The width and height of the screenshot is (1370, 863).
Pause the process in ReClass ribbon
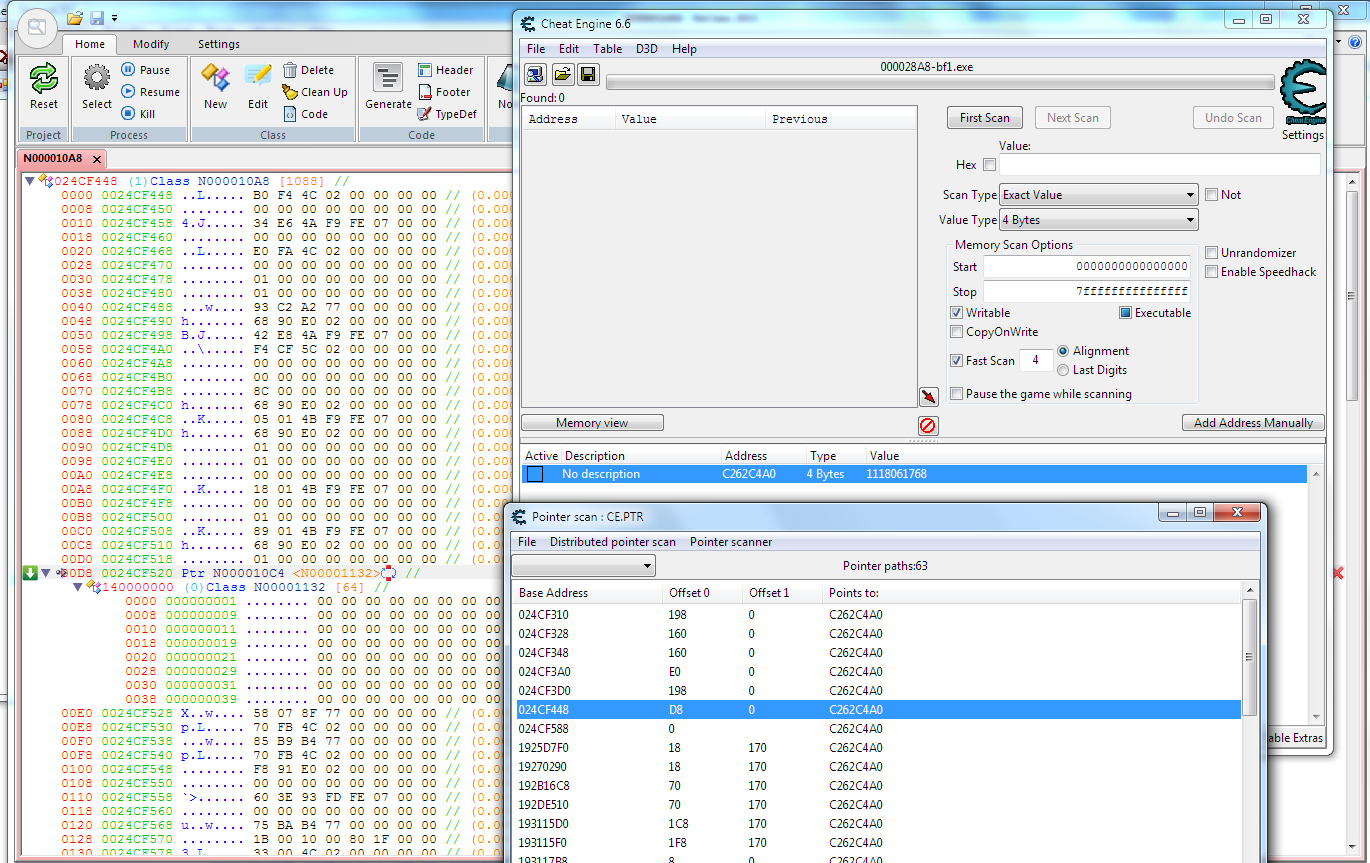coord(146,70)
